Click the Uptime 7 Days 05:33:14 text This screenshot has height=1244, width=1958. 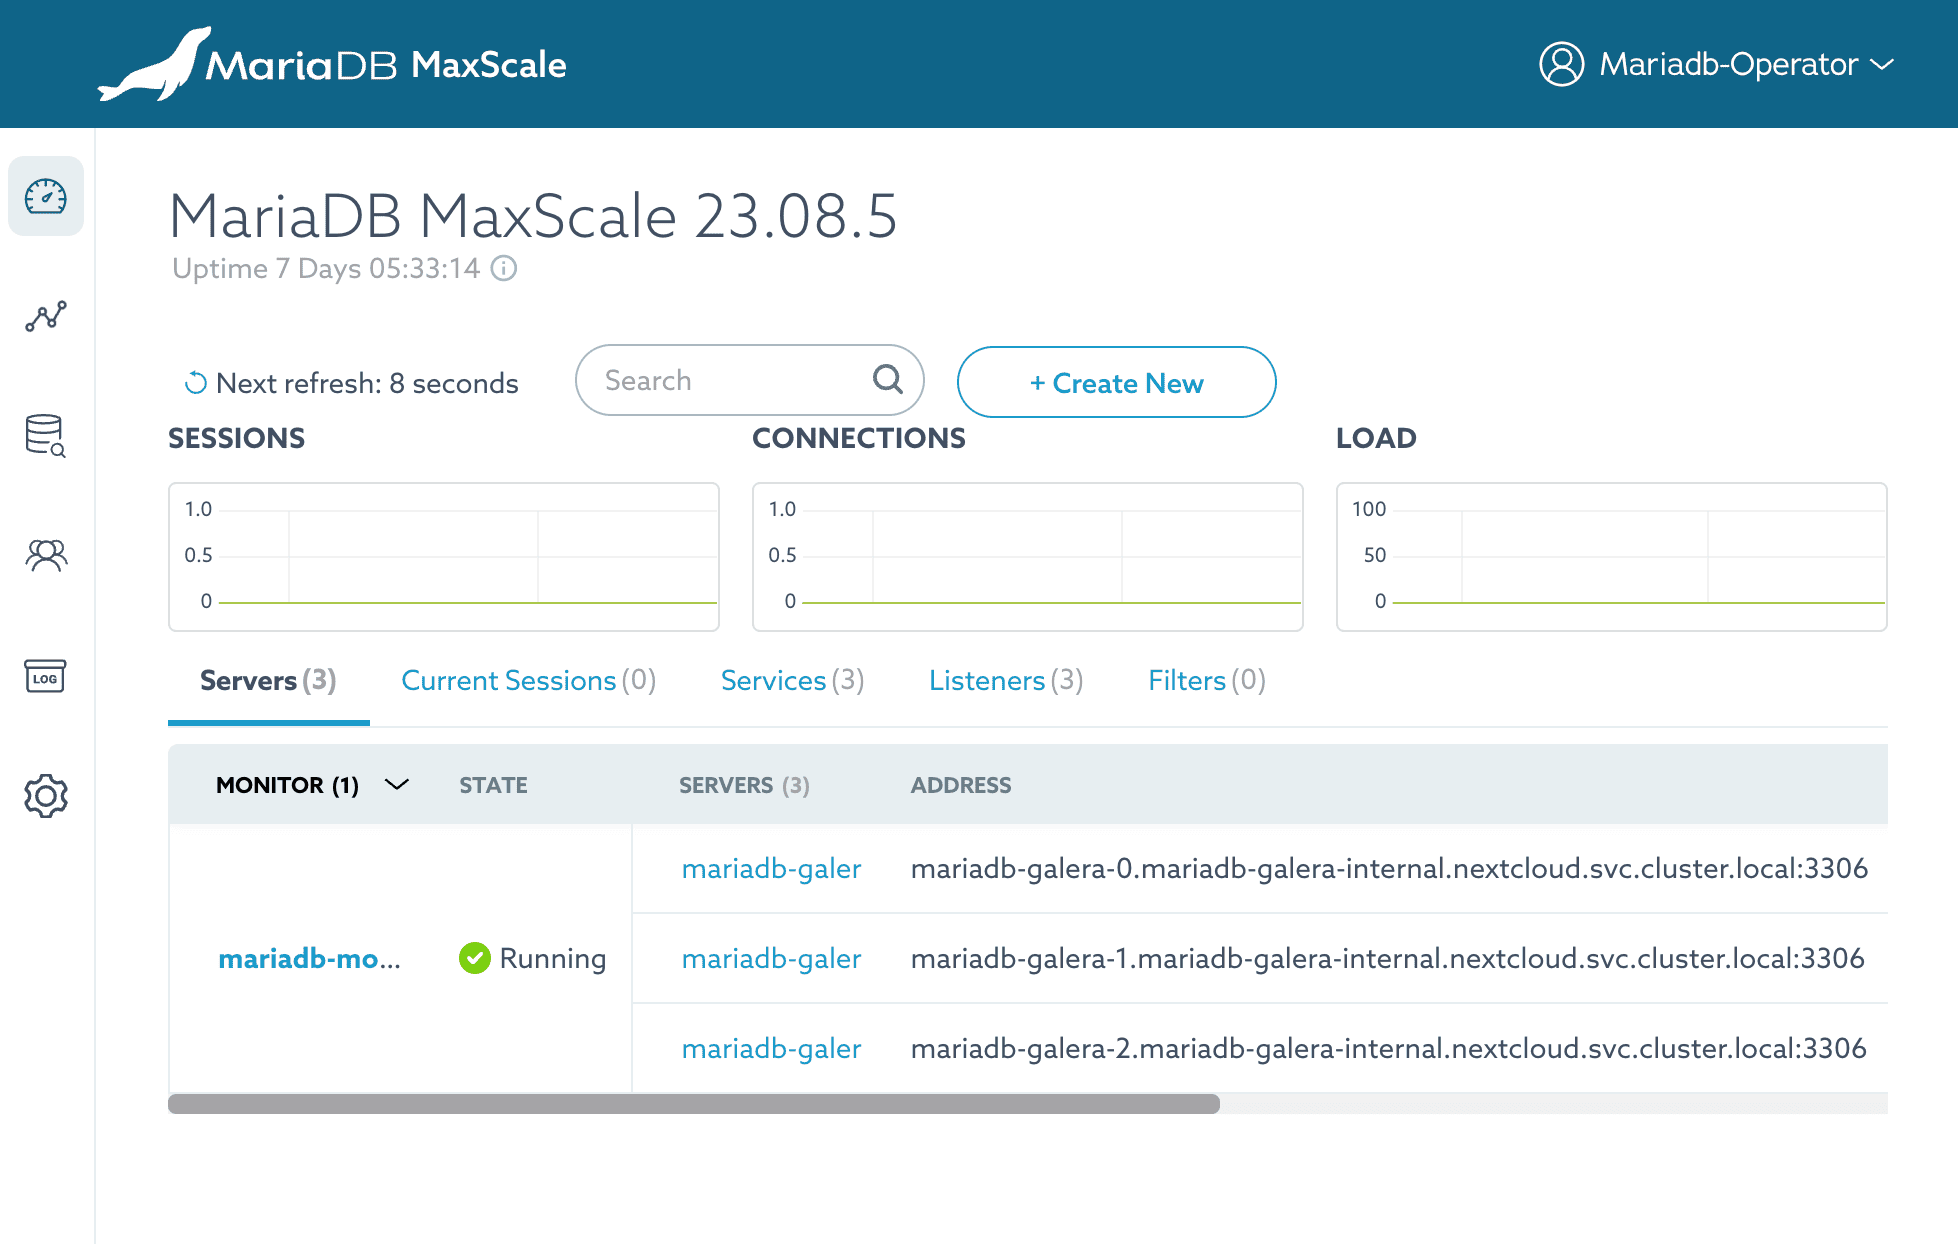326,268
